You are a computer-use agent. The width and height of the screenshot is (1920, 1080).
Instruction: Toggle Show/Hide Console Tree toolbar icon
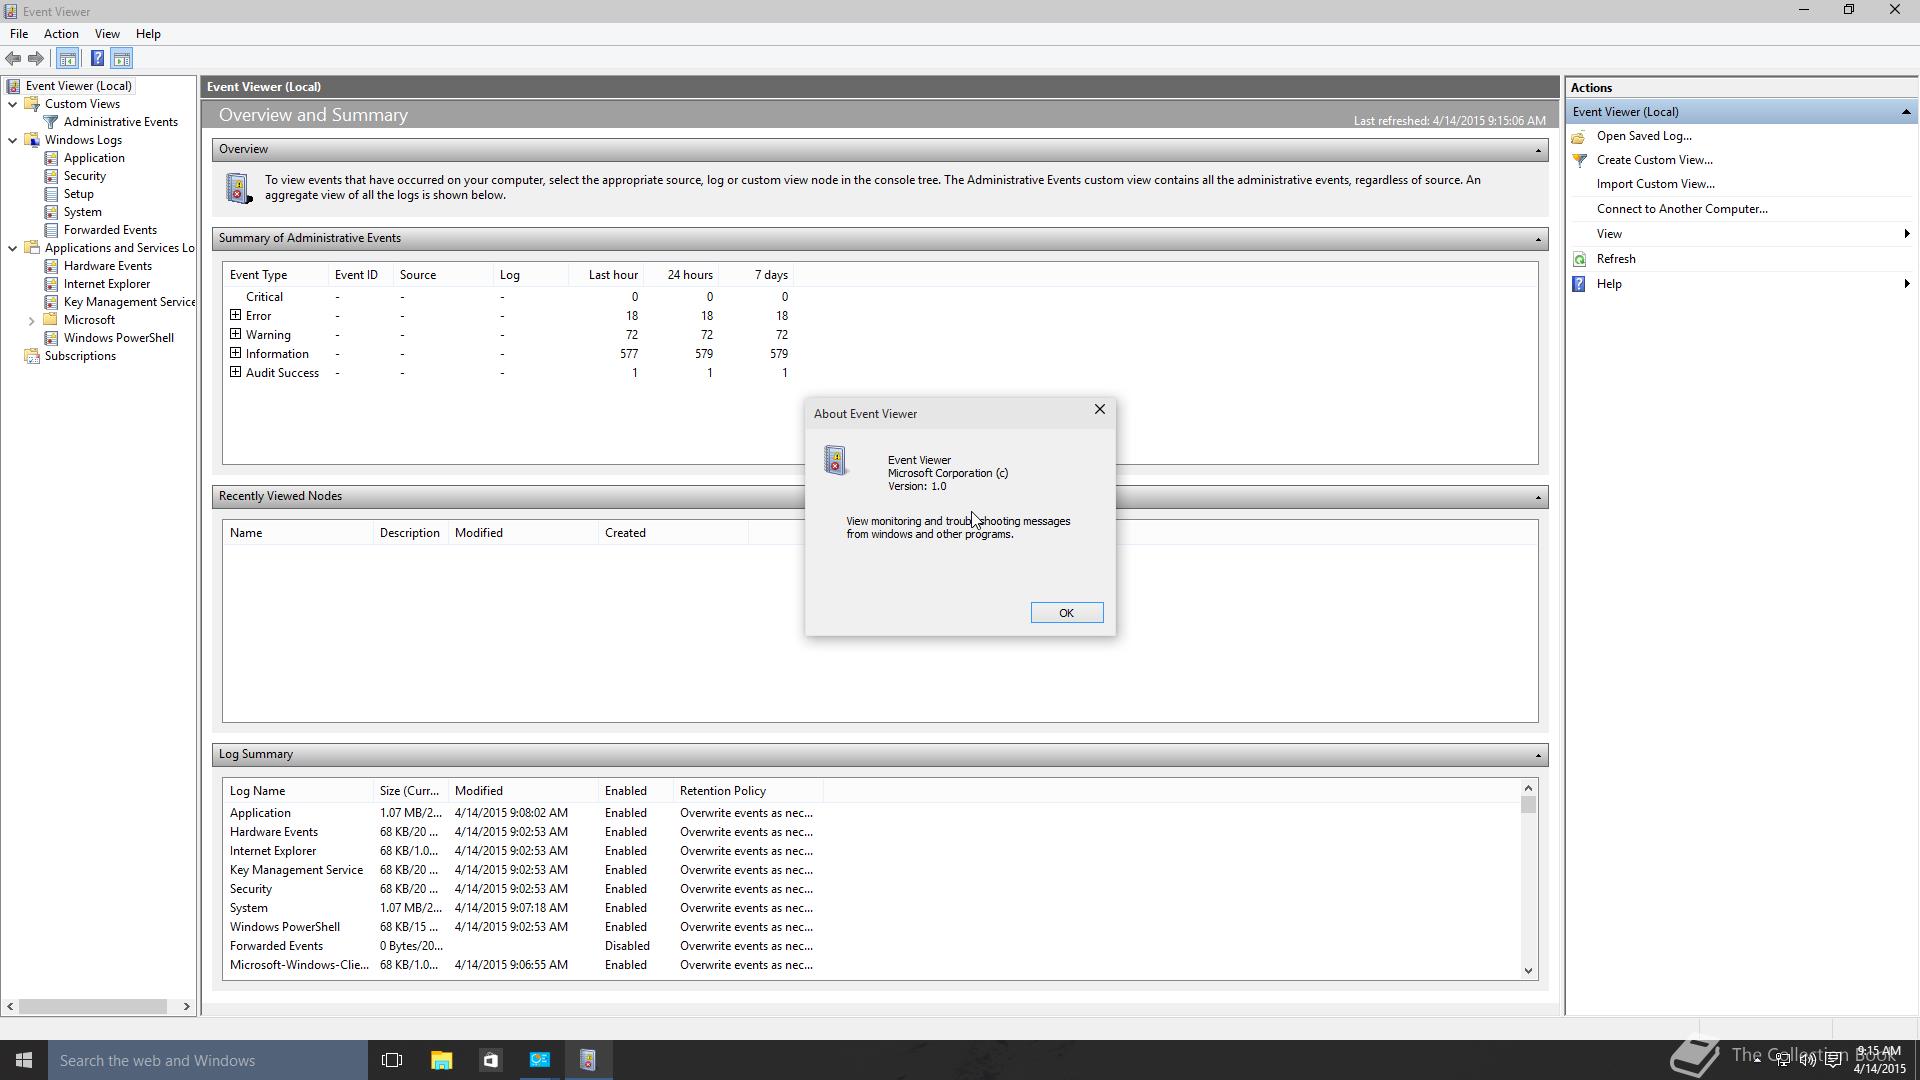tap(68, 59)
